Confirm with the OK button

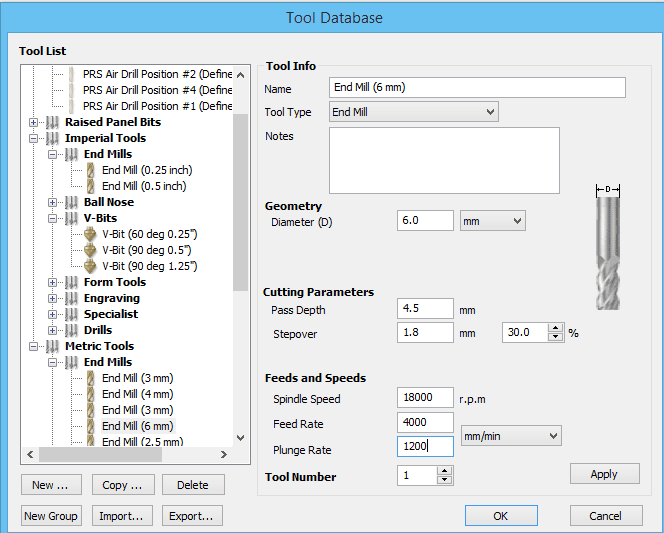501,516
